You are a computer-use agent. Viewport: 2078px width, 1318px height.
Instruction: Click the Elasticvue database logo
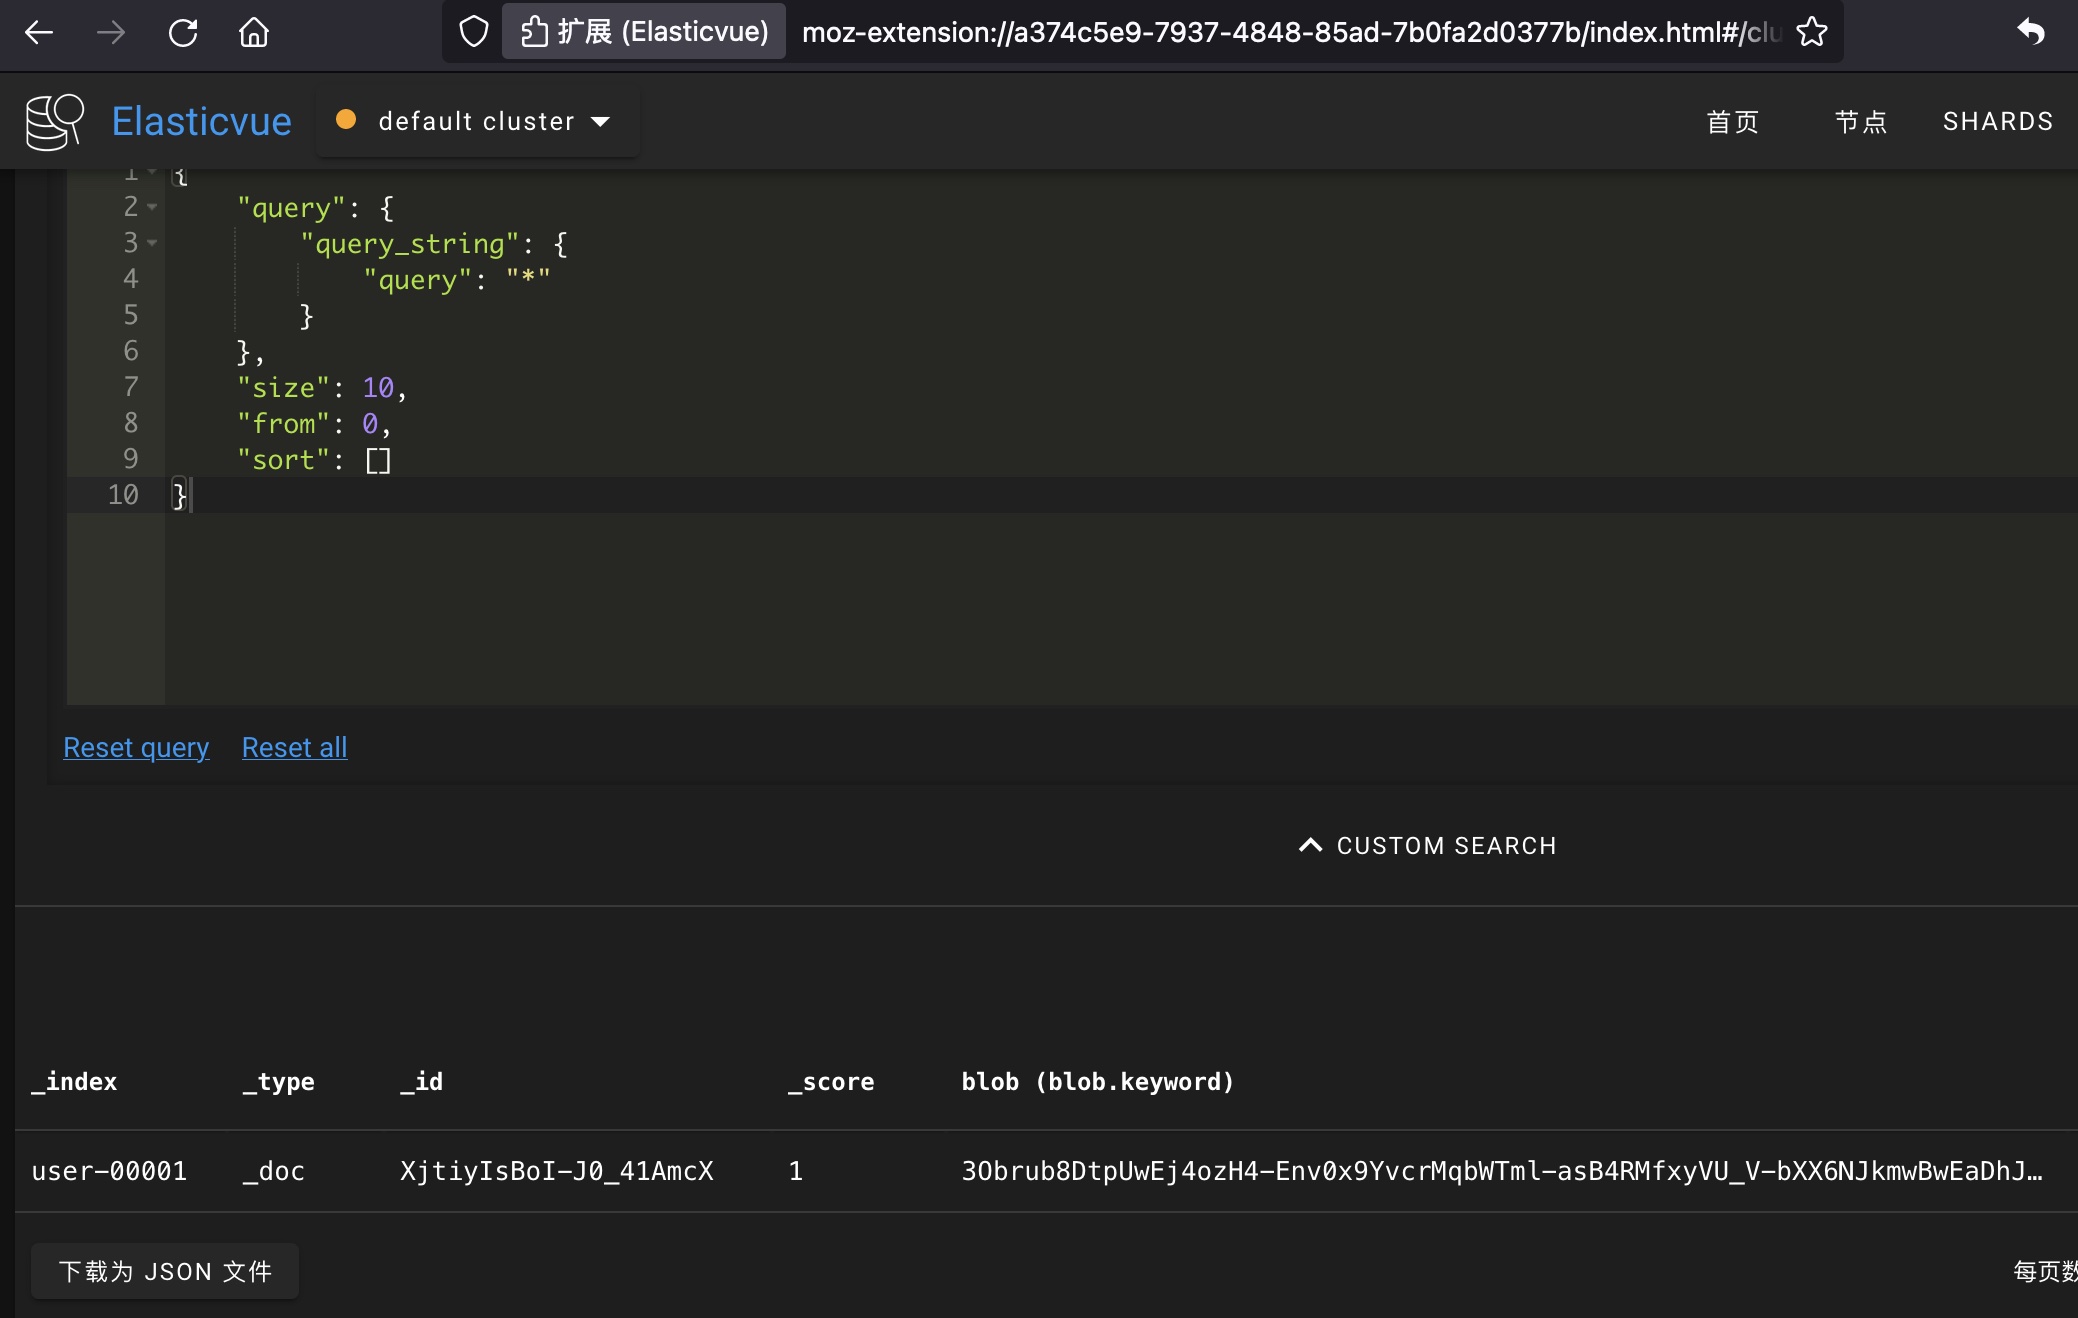pyautogui.click(x=54, y=122)
